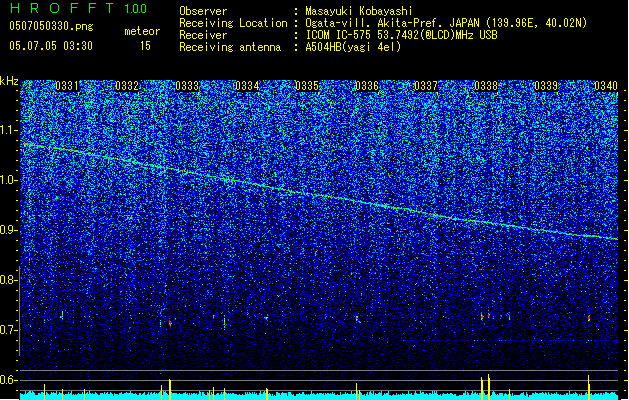Image resolution: width=629 pixels, height=400 pixels.
Task: Click antenna value A504HB(yagi 4el)
Action: coord(353,47)
